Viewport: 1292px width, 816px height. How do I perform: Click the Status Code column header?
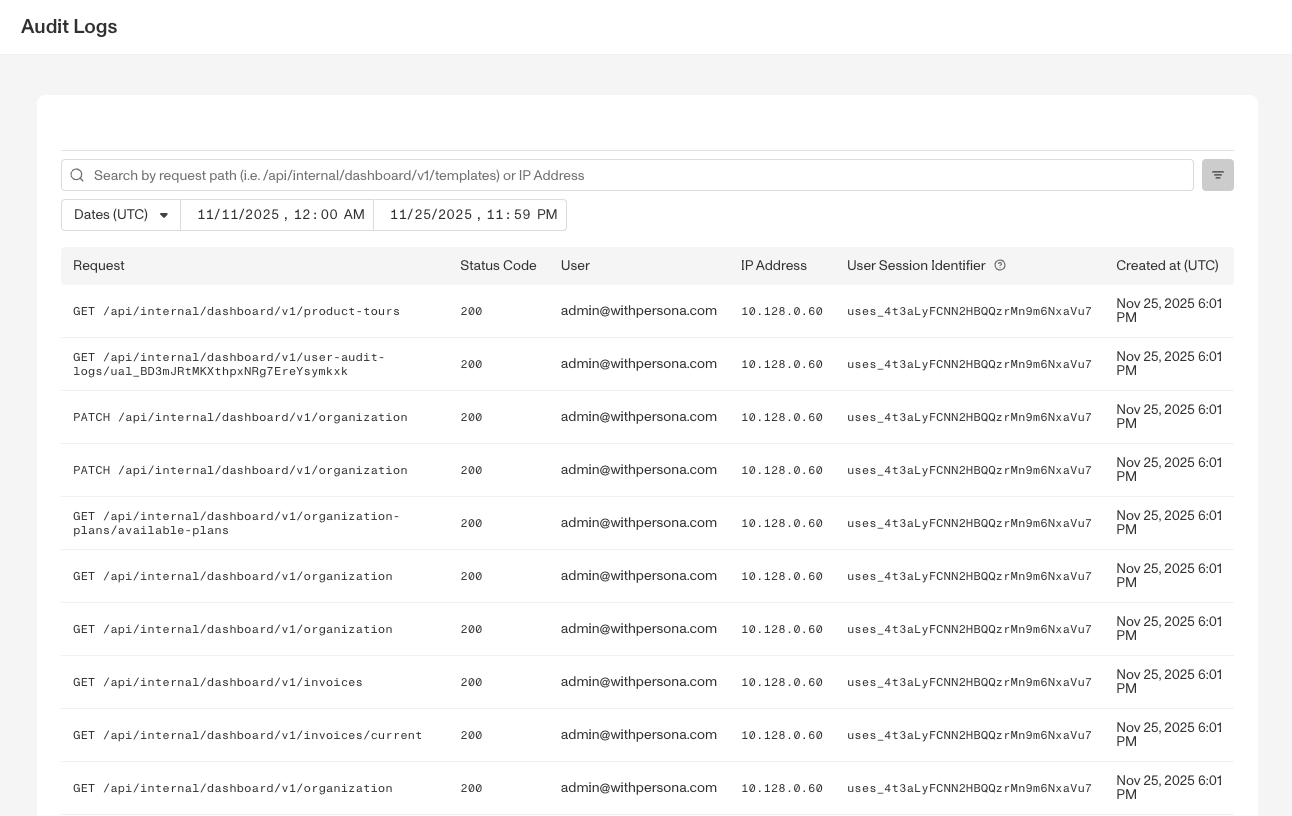click(x=498, y=265)
